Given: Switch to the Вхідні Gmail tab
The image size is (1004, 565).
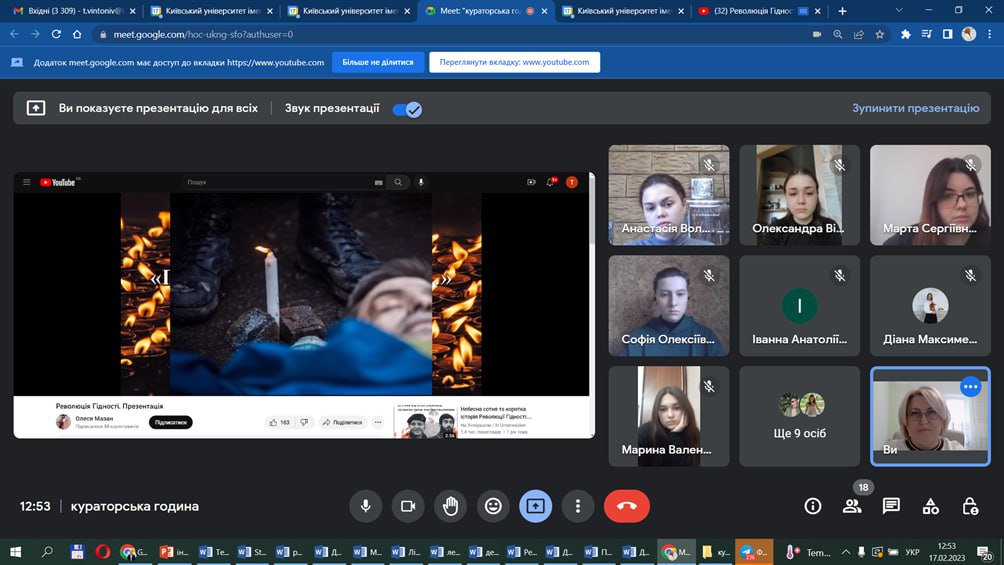Looking at the screenshot, I should coord(68,11).
